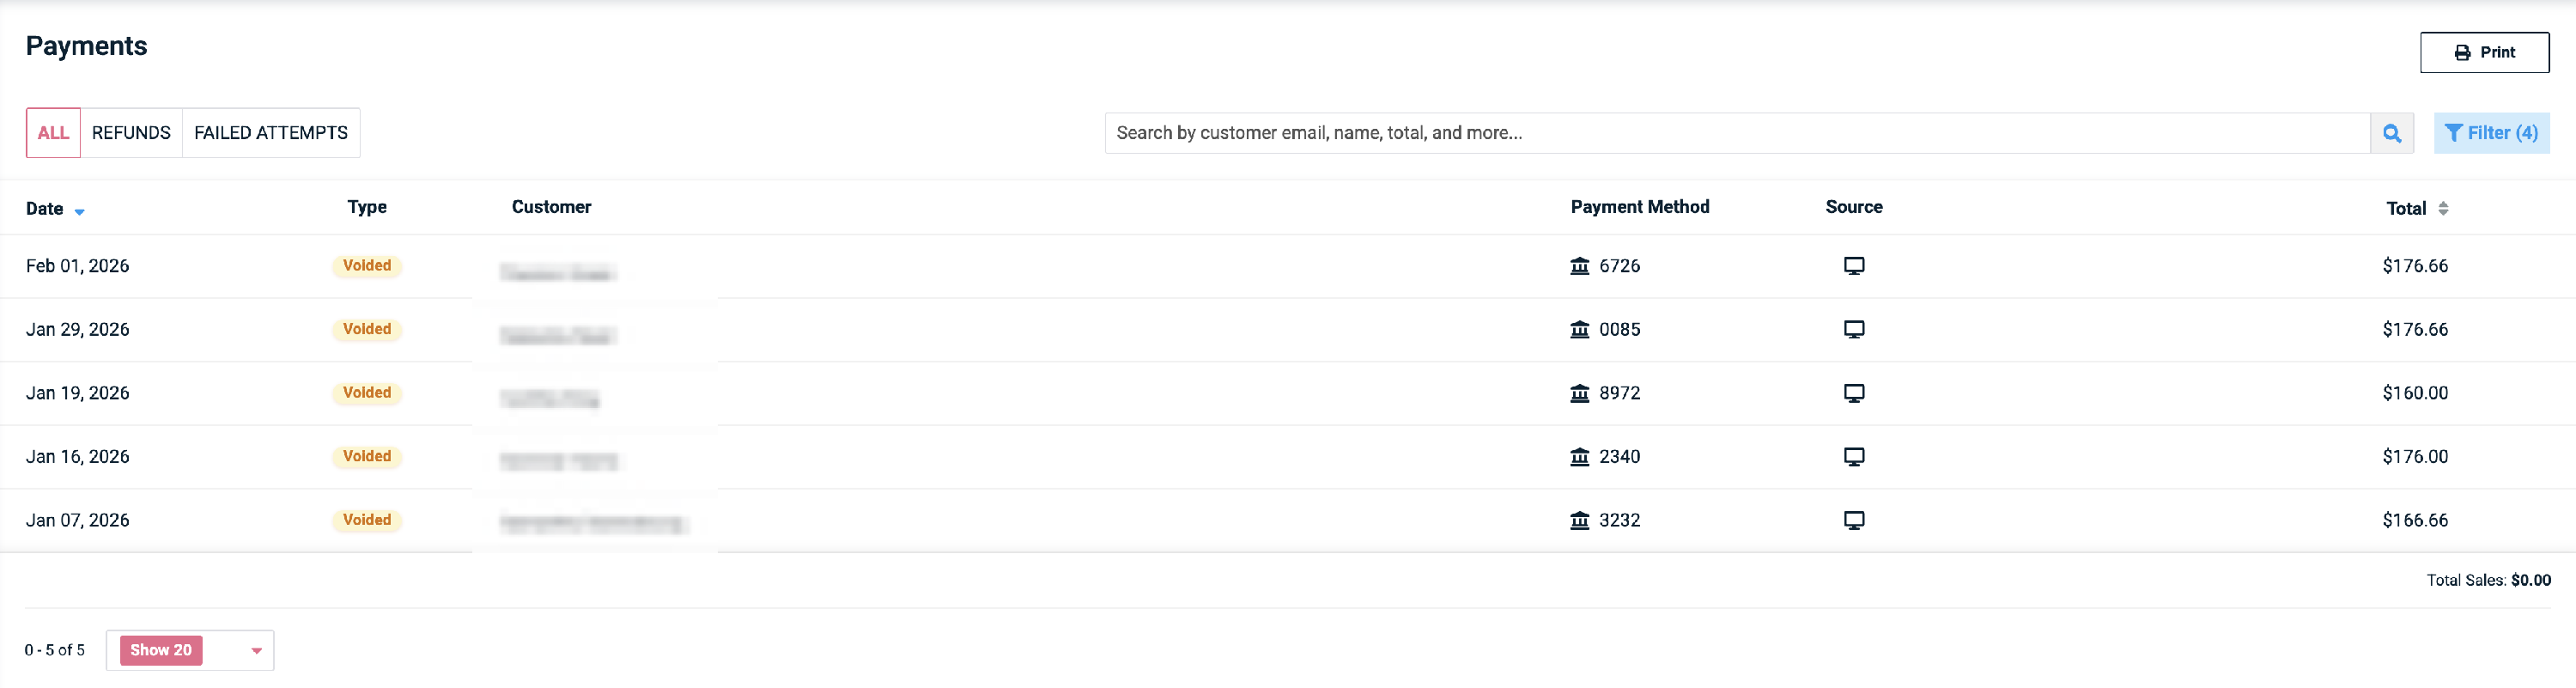Click the monitor source icon for Jan 19, 2026
This screenshot has height=688, width=2576.
[1853, 393]
